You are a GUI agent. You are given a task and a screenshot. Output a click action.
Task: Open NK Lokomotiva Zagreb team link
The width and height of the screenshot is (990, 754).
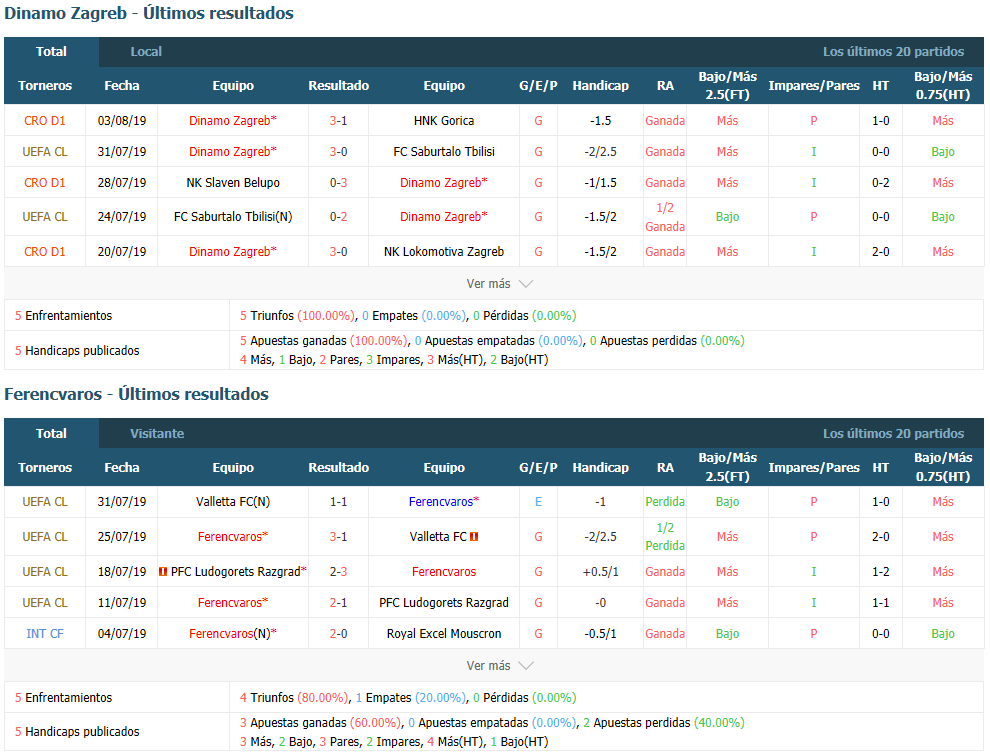tap(444, 251)
